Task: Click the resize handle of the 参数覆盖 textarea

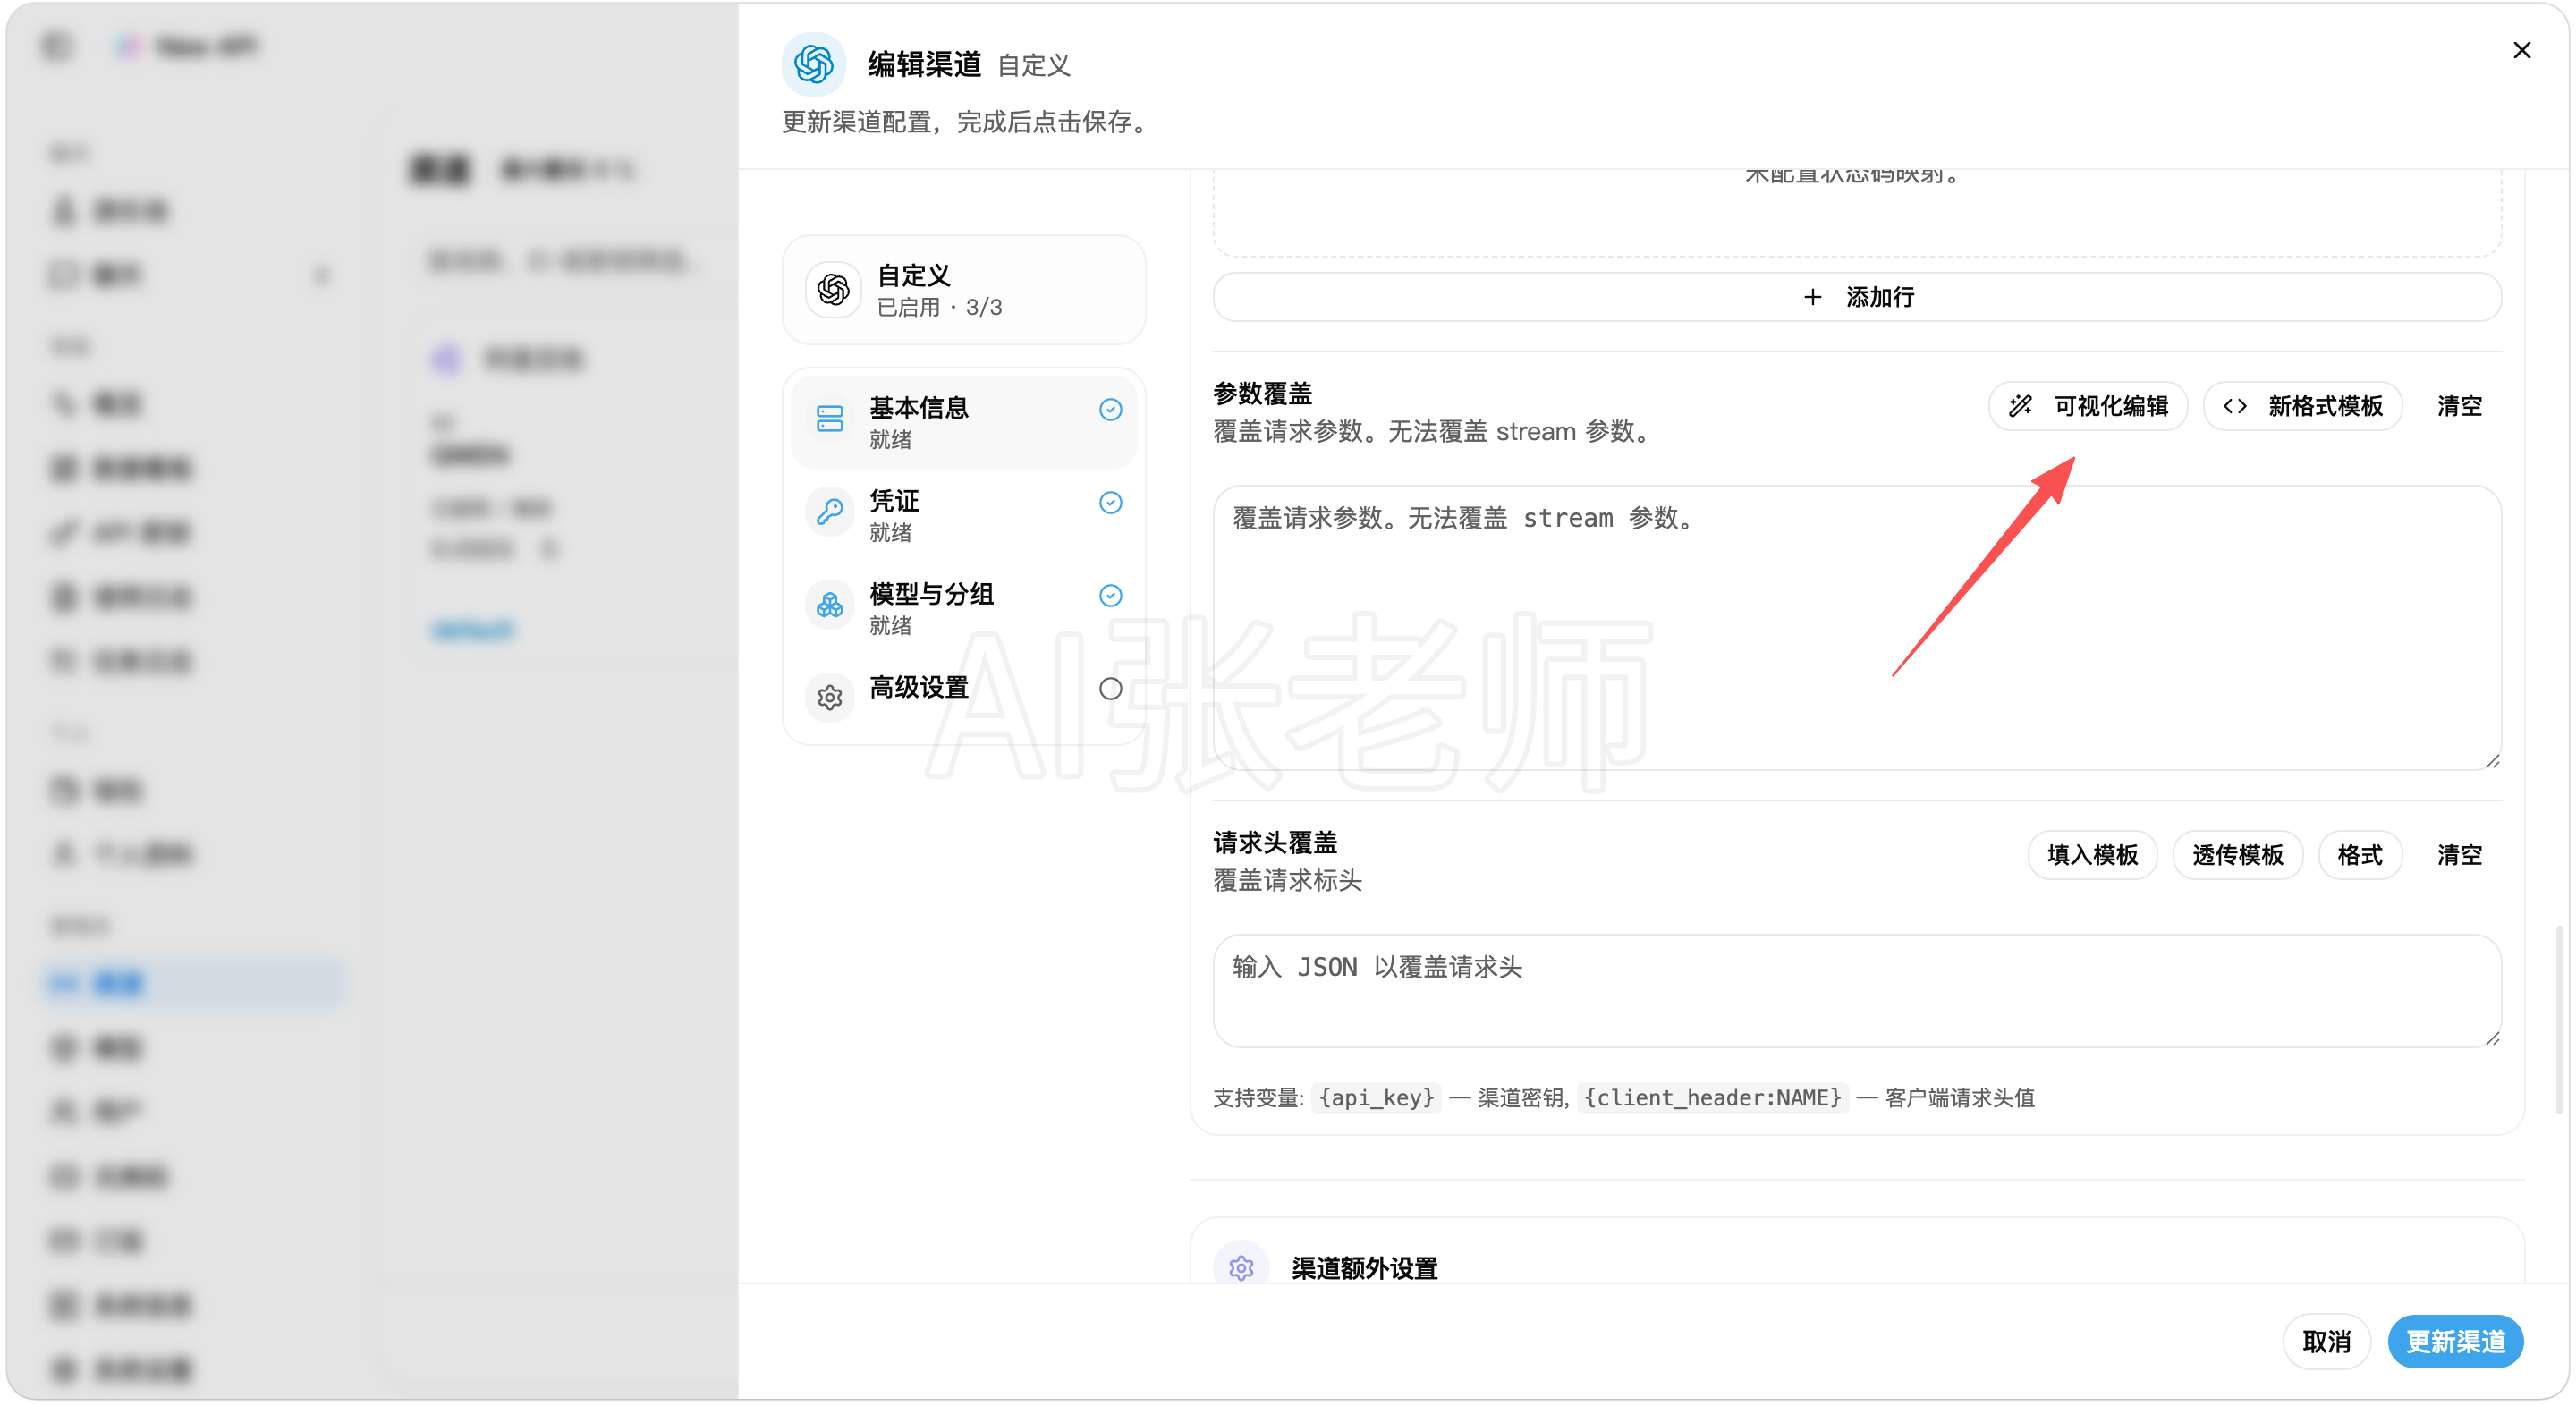Action: (2492, 761)
